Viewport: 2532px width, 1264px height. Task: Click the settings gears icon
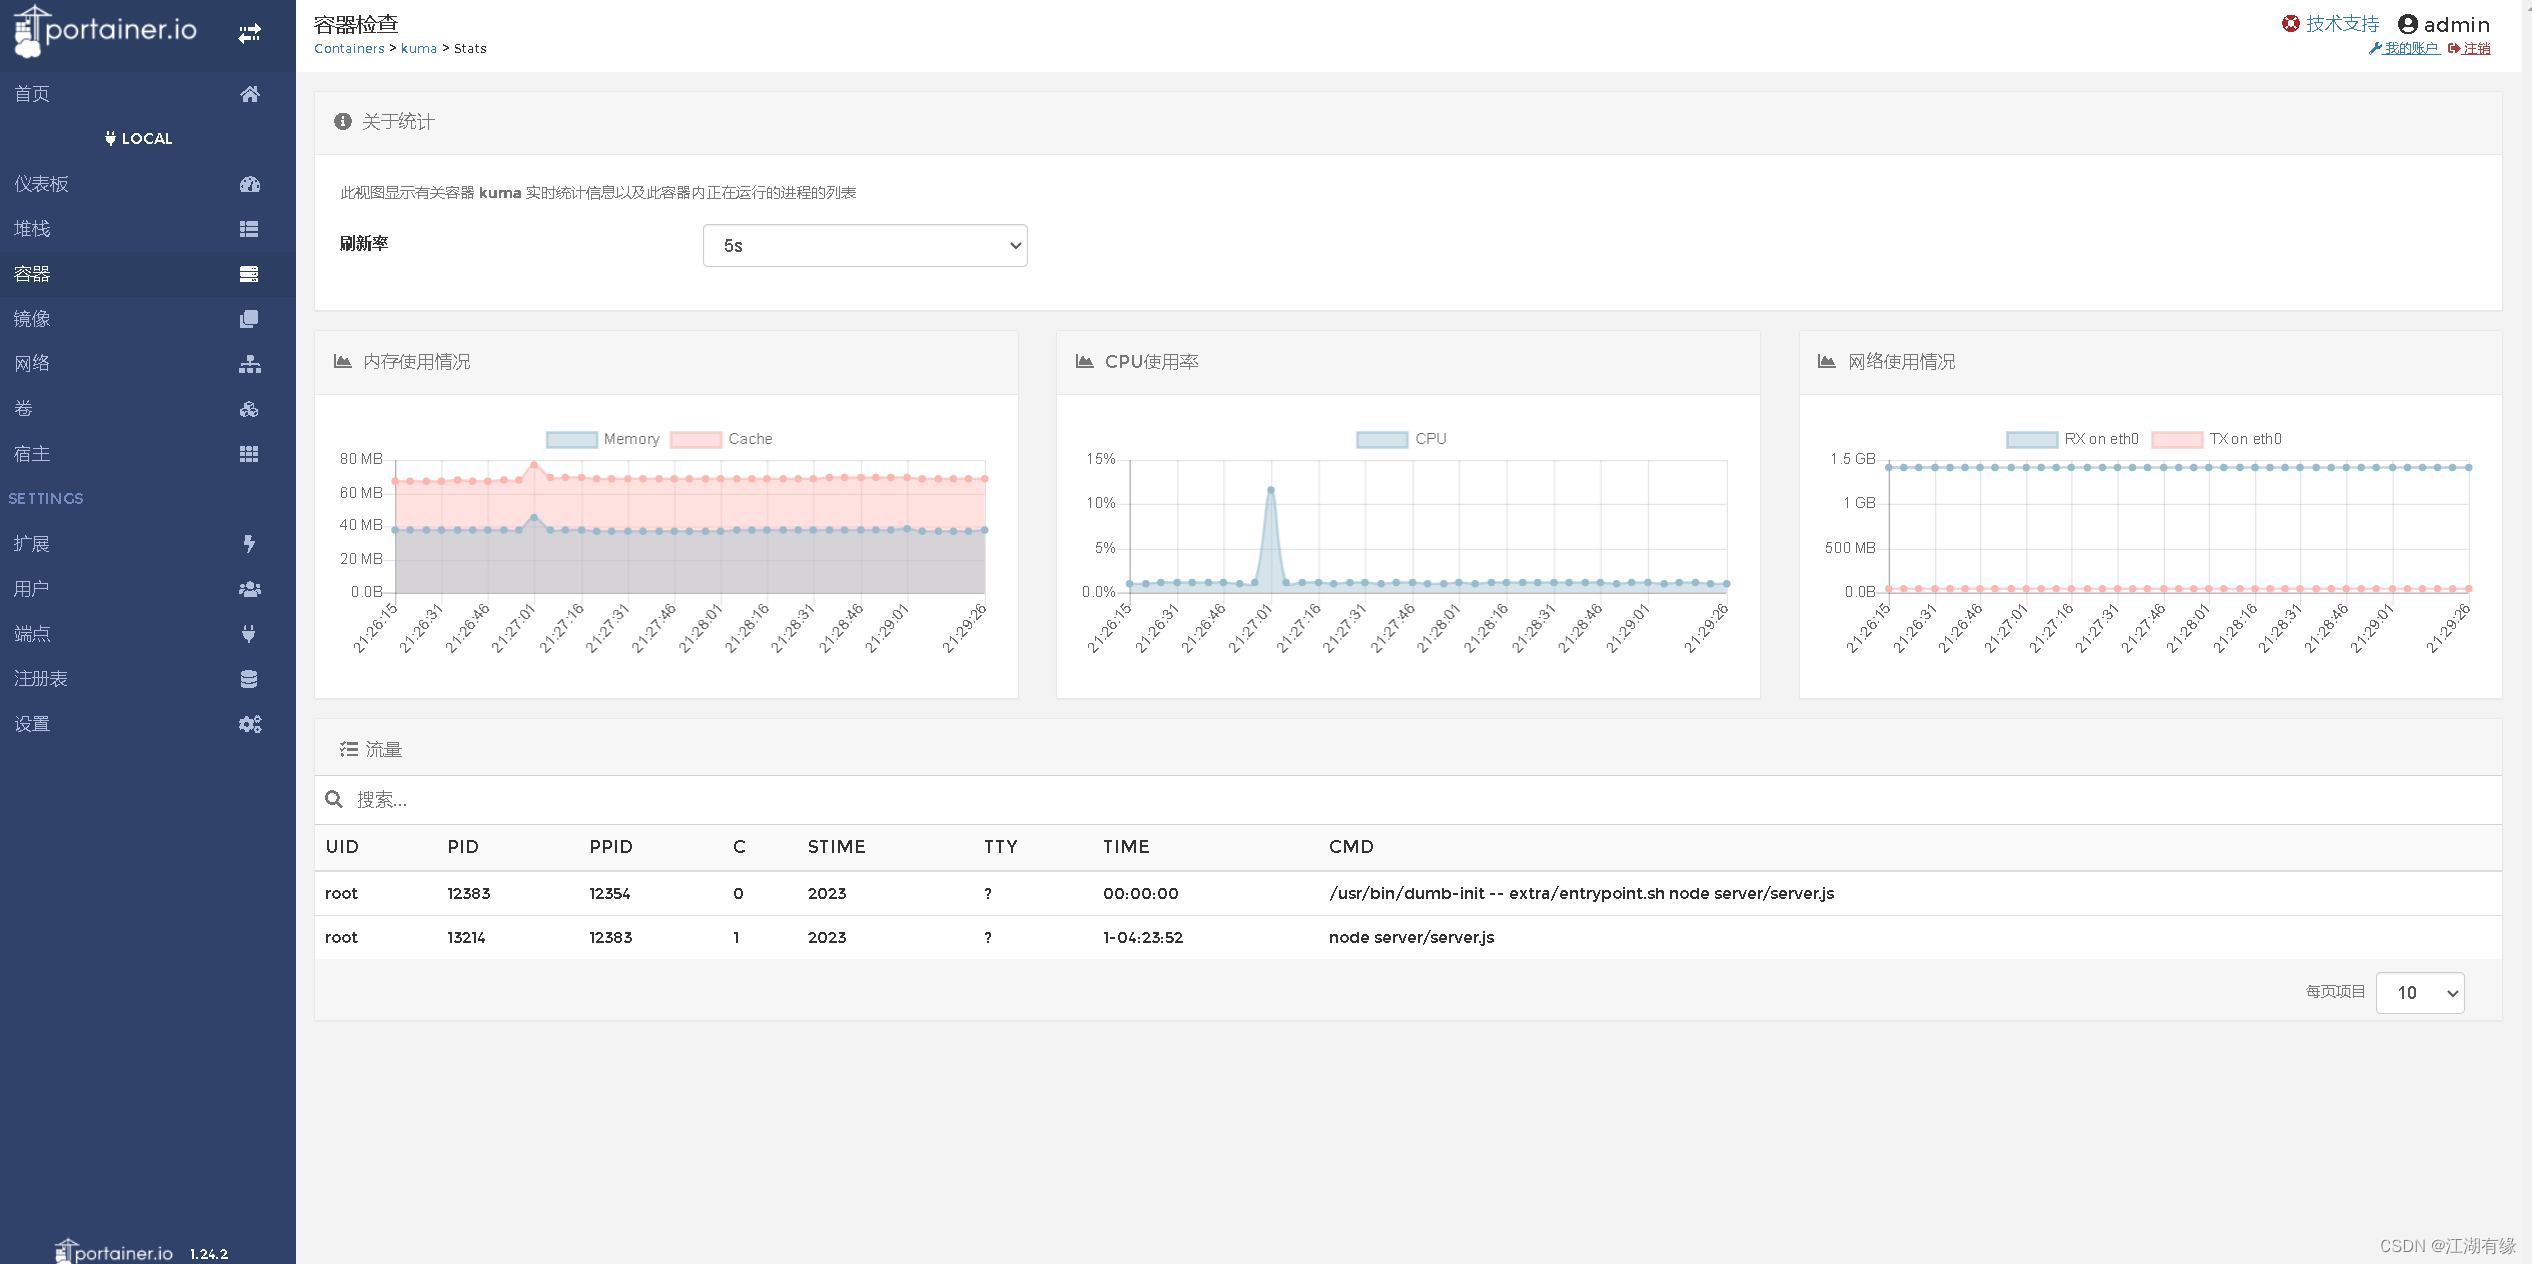[x=250, y=724]
